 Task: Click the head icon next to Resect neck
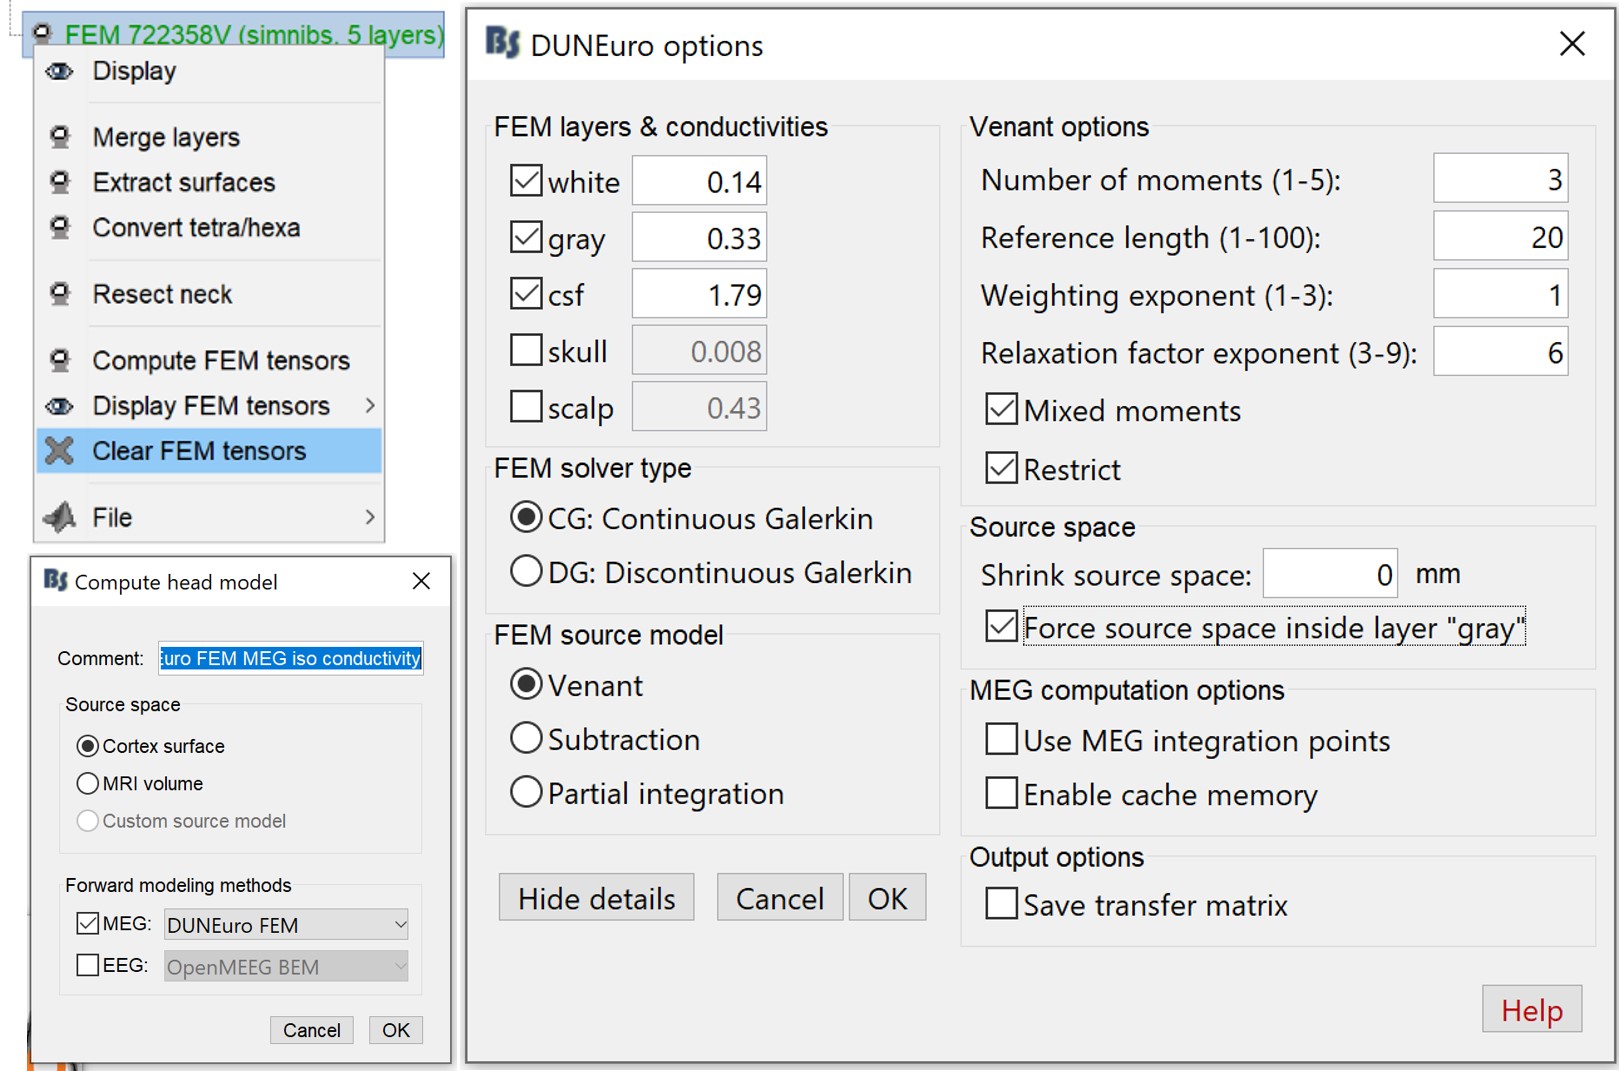point(60,294)
